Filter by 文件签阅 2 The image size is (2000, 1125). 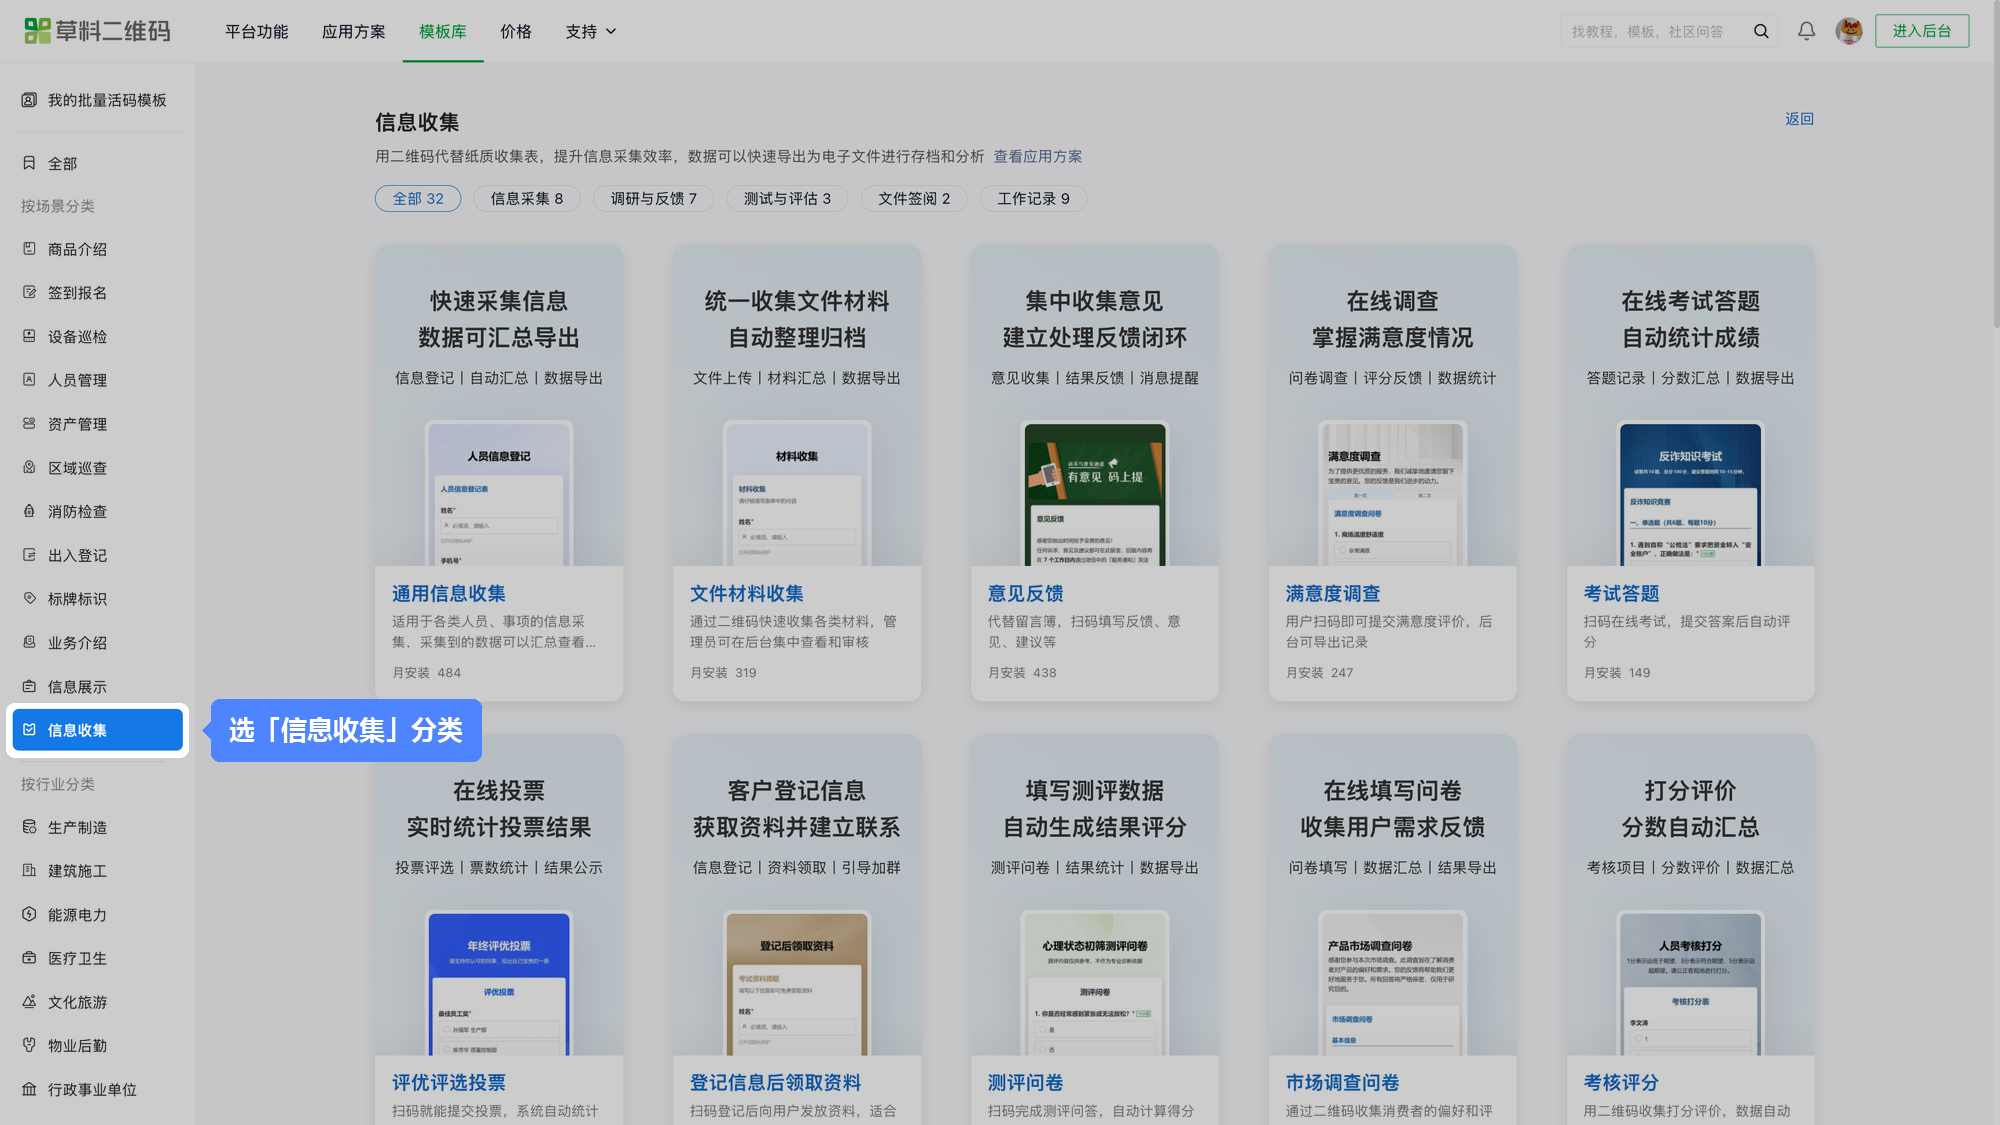tap(914, 198)
